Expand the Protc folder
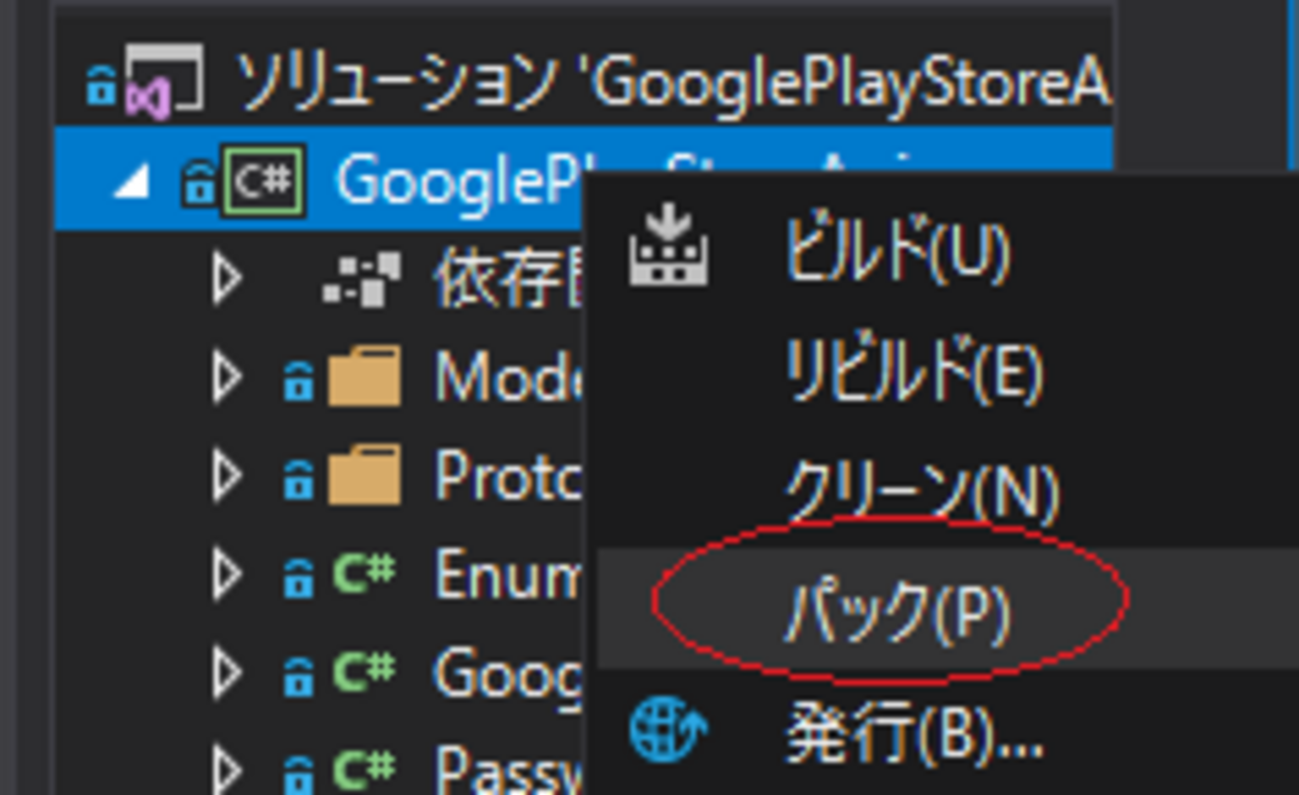1299x795 pixels. (x=228, y=475)
